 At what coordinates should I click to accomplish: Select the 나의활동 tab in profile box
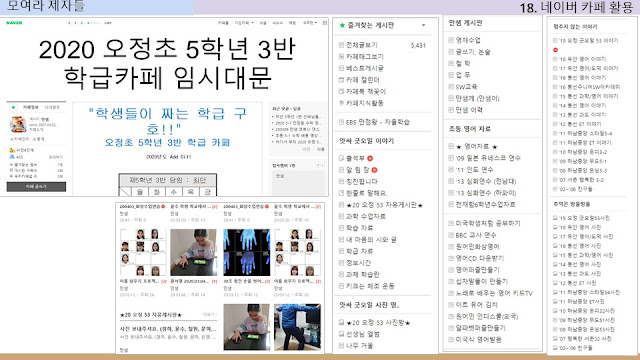(x=52, y=107)
